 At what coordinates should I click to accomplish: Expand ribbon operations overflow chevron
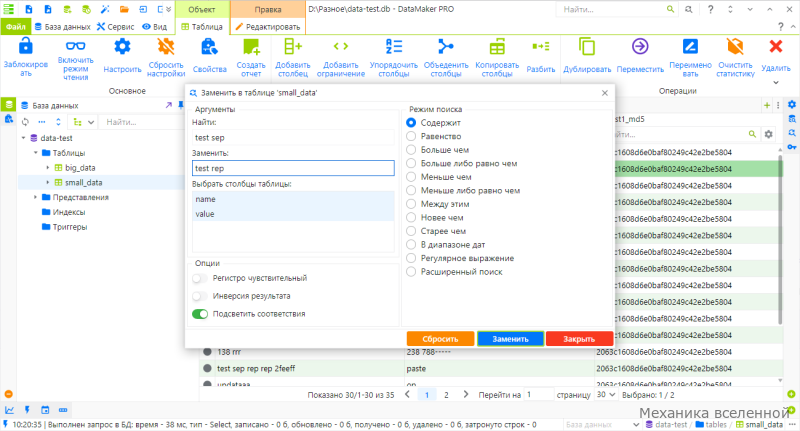776,83
